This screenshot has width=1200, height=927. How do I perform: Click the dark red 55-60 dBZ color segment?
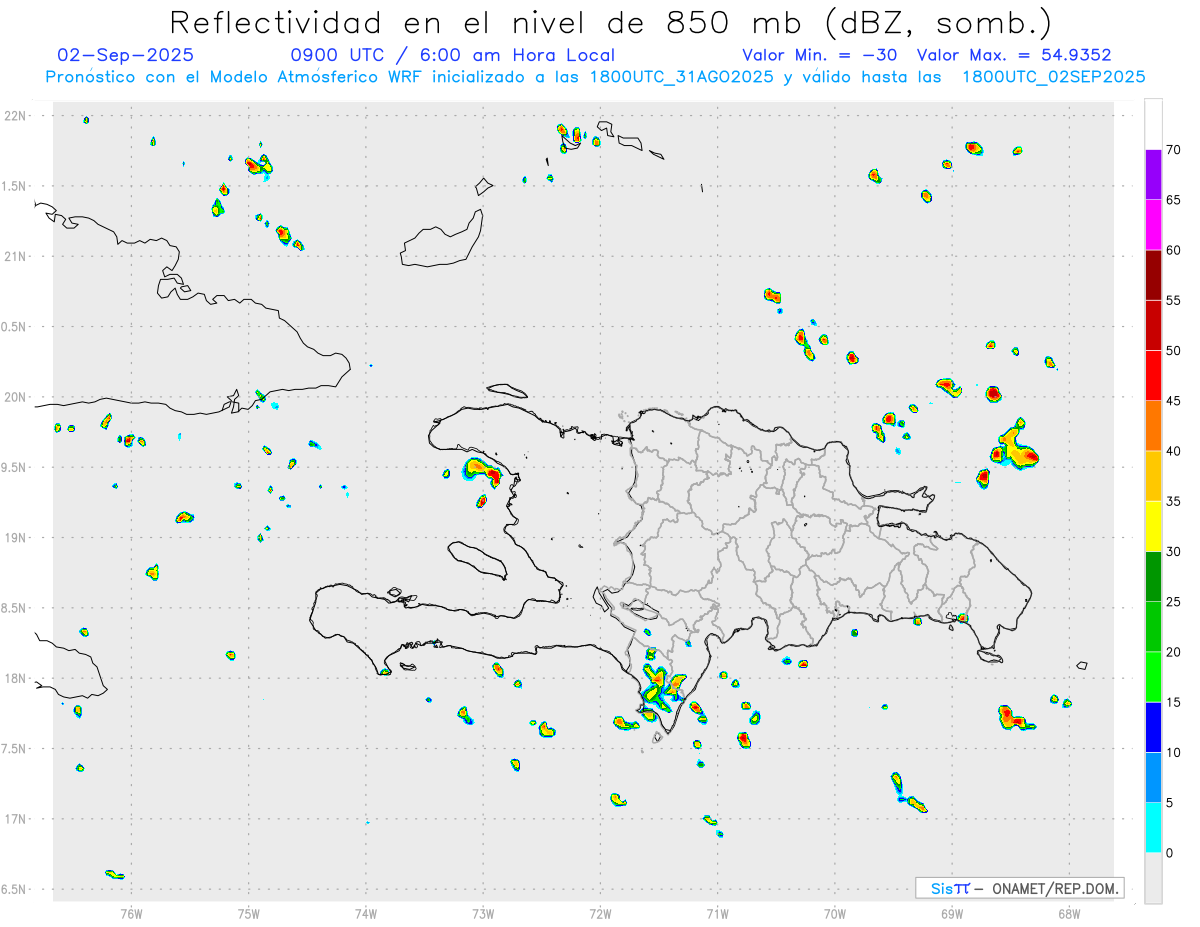1153,275
